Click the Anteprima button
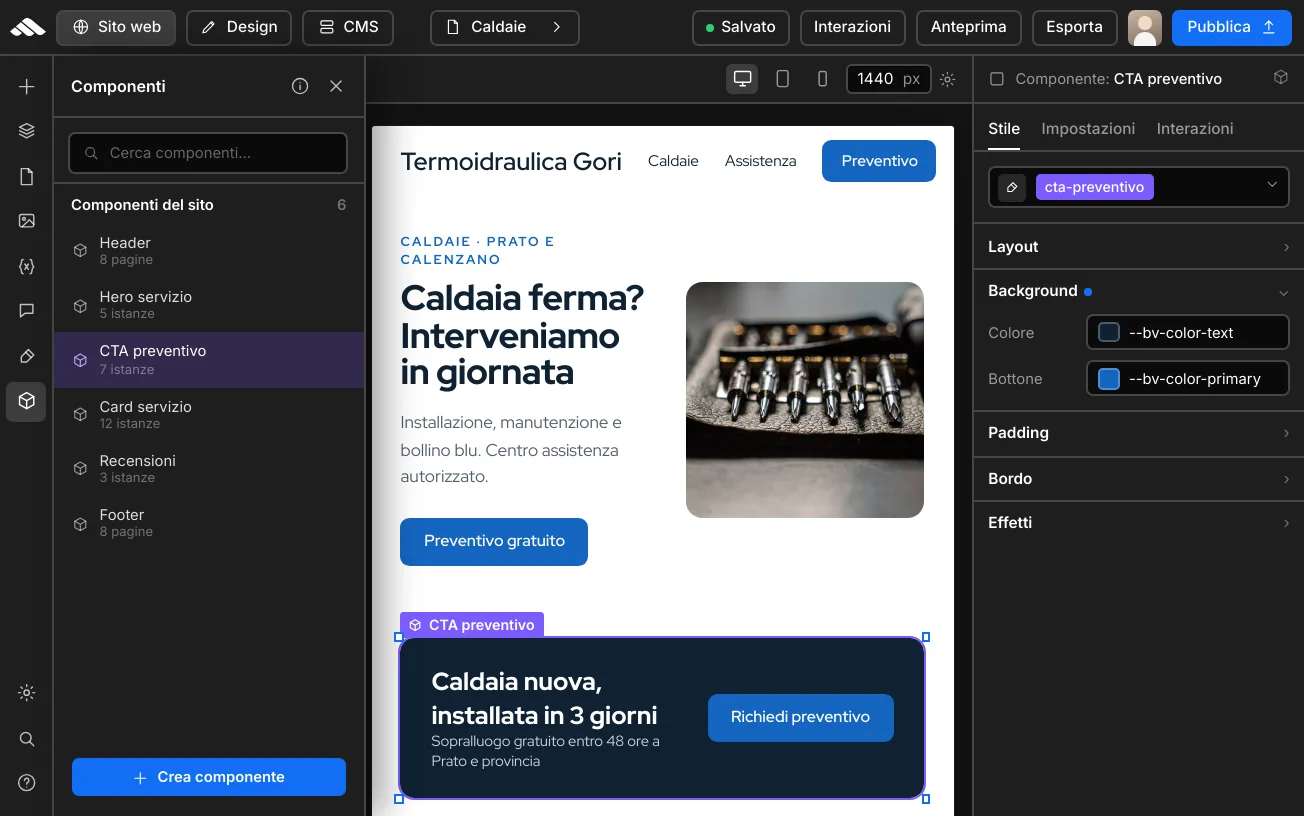The width and height of the screenshot is (1304, 816). pos(969,28)
